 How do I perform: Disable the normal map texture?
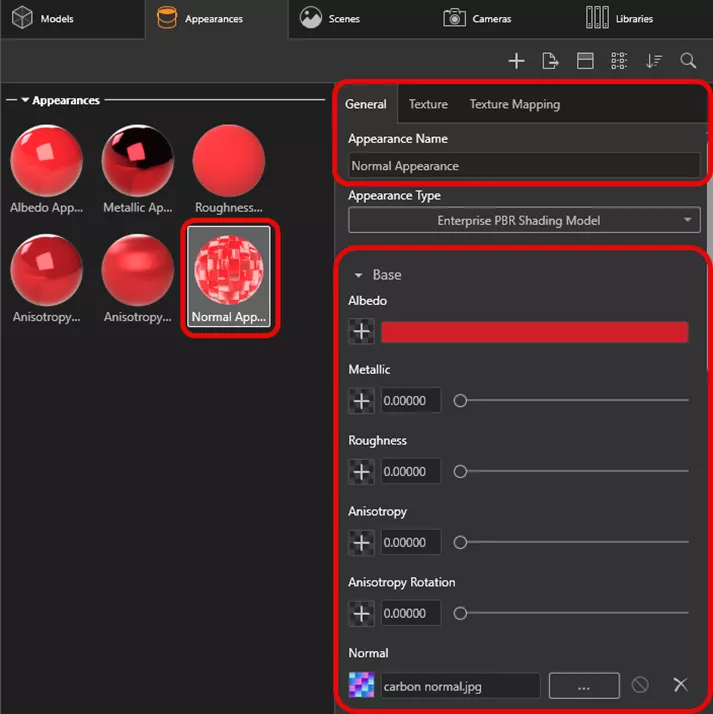click(x=640, y=685)
